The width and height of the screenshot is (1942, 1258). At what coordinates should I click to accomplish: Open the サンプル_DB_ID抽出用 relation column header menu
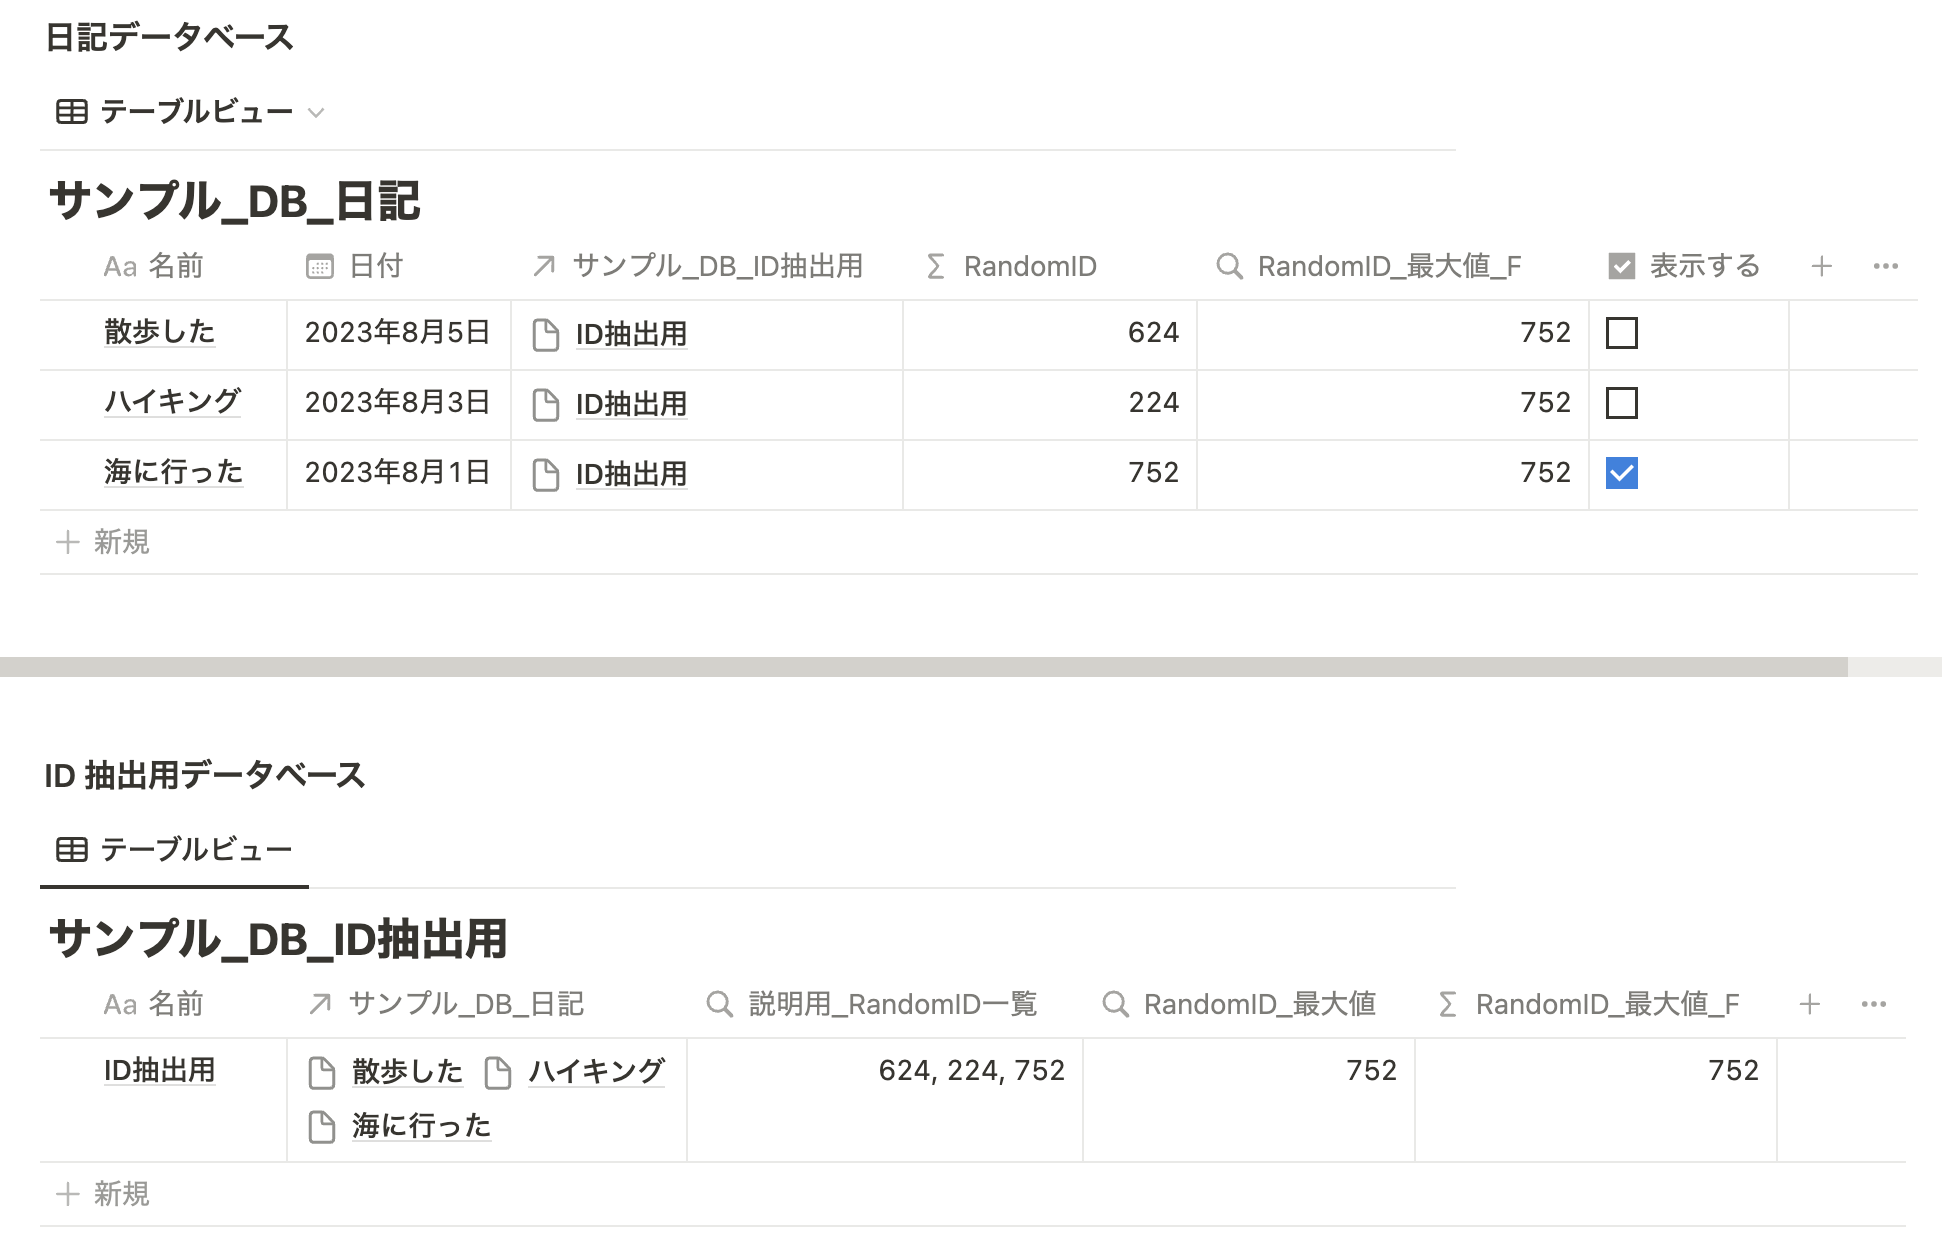tap(698, 266)
